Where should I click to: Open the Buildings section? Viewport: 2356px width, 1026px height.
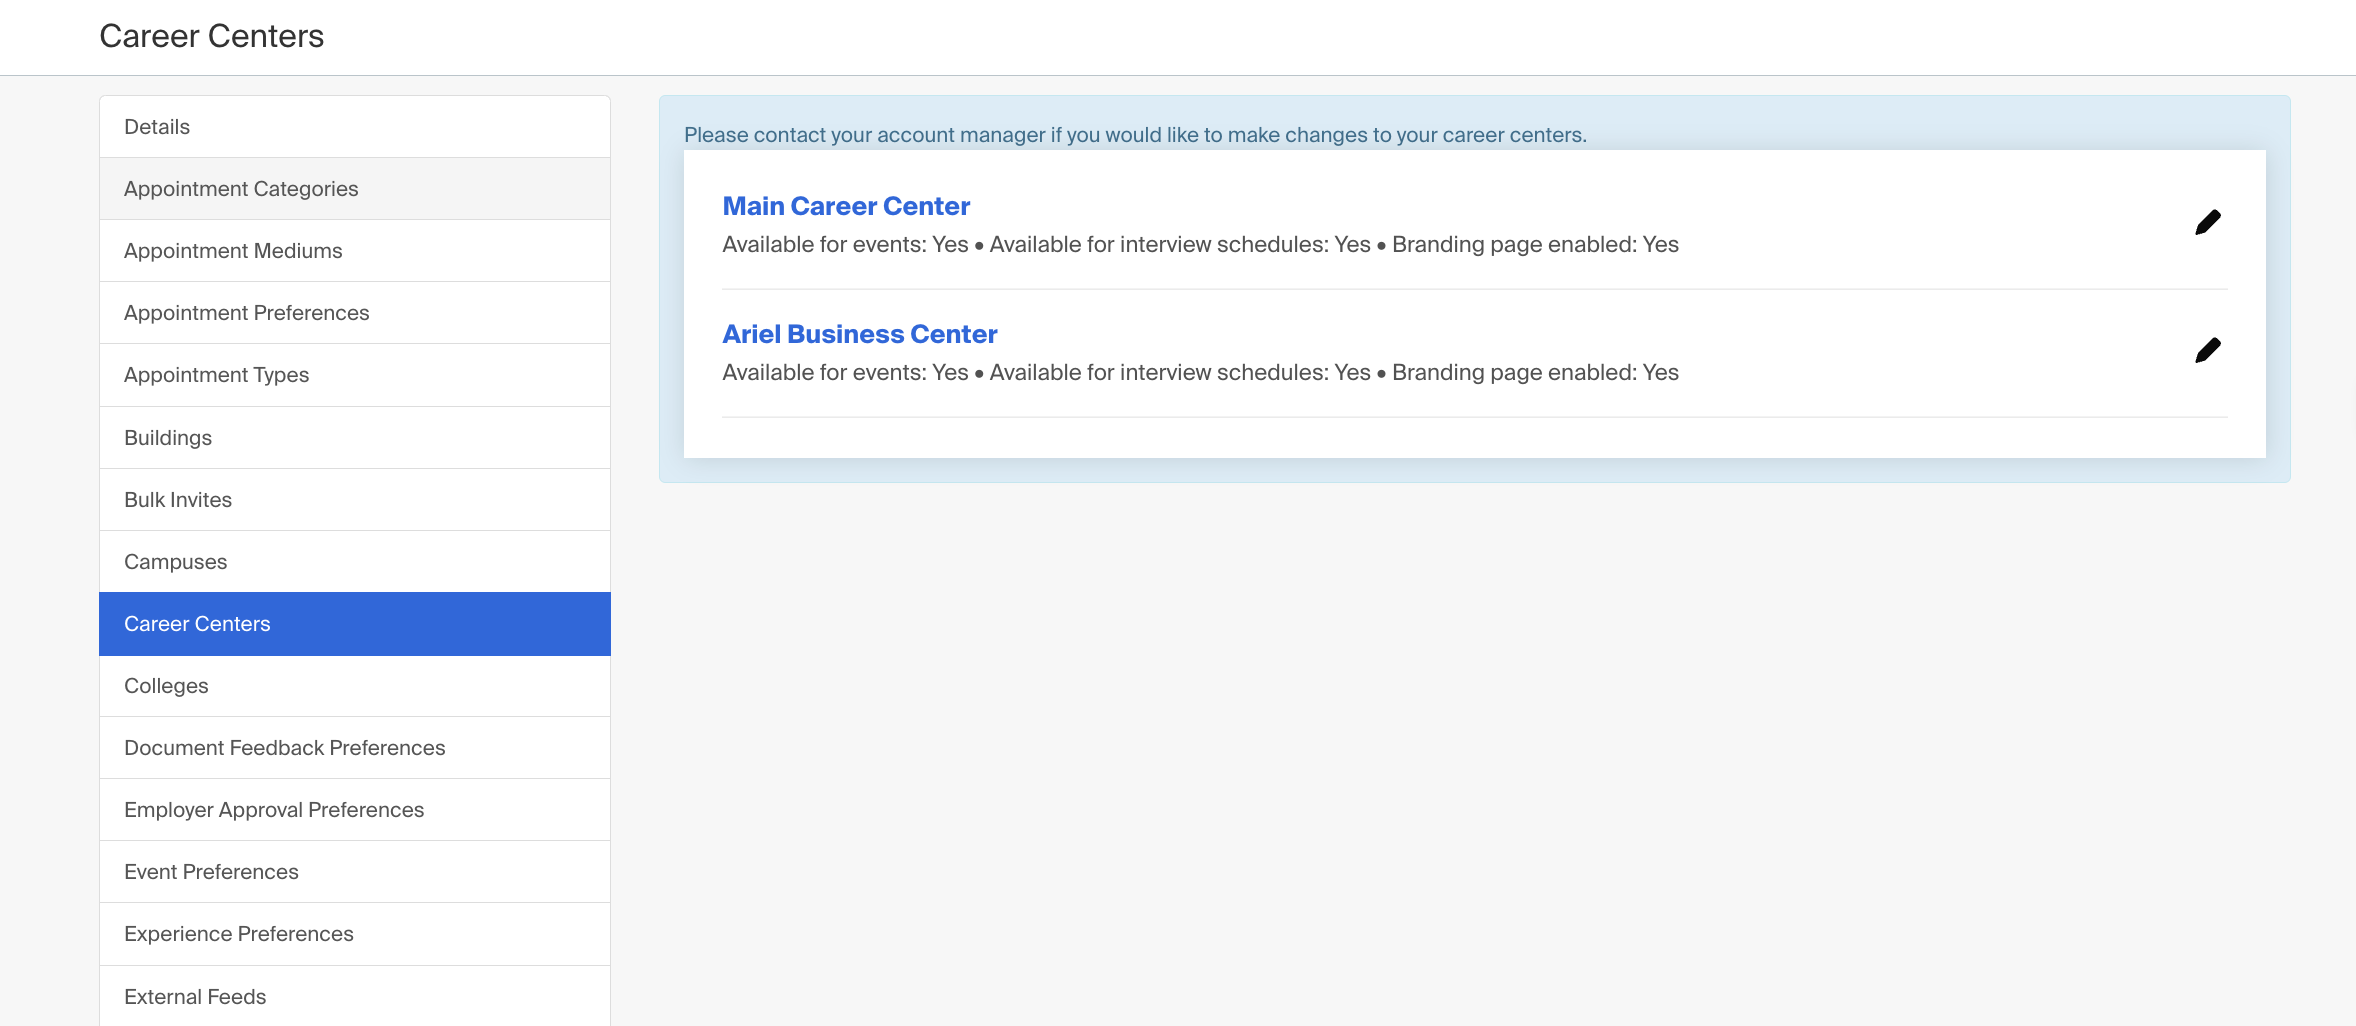click(x=168, y=437)
